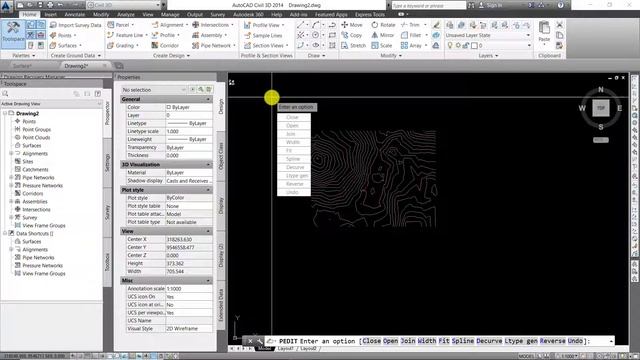Select the Rotate tool
Viewport: 640px width, 360px height.
point(383,25)
